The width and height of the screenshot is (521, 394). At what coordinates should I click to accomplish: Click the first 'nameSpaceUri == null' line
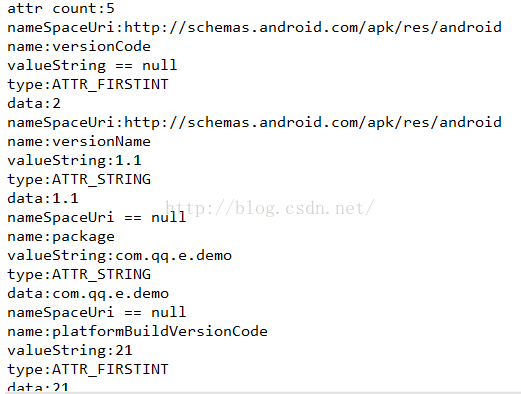97,217
